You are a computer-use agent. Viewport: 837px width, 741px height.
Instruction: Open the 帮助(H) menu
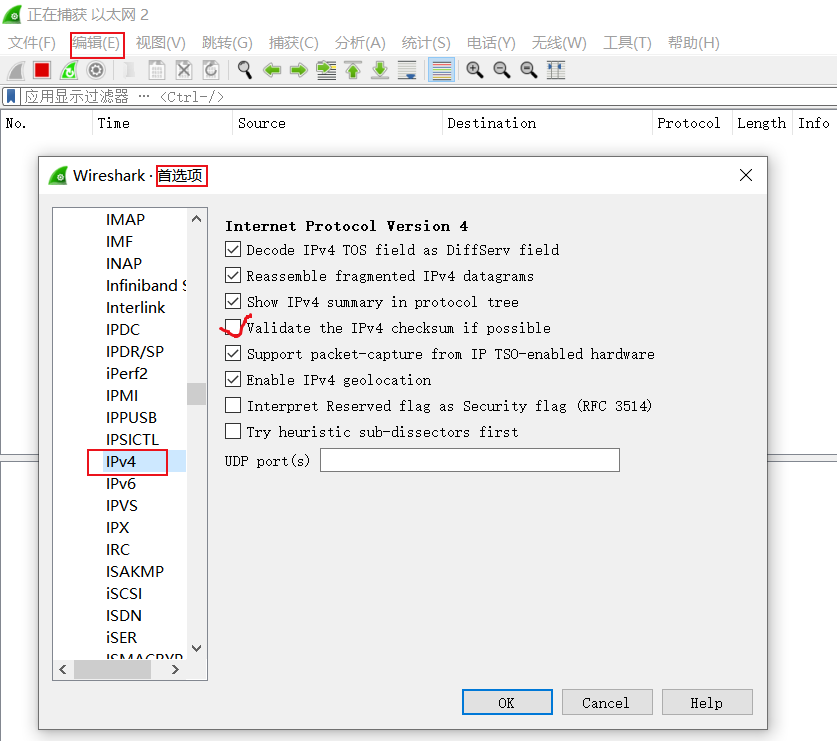[x=693, y=43]
